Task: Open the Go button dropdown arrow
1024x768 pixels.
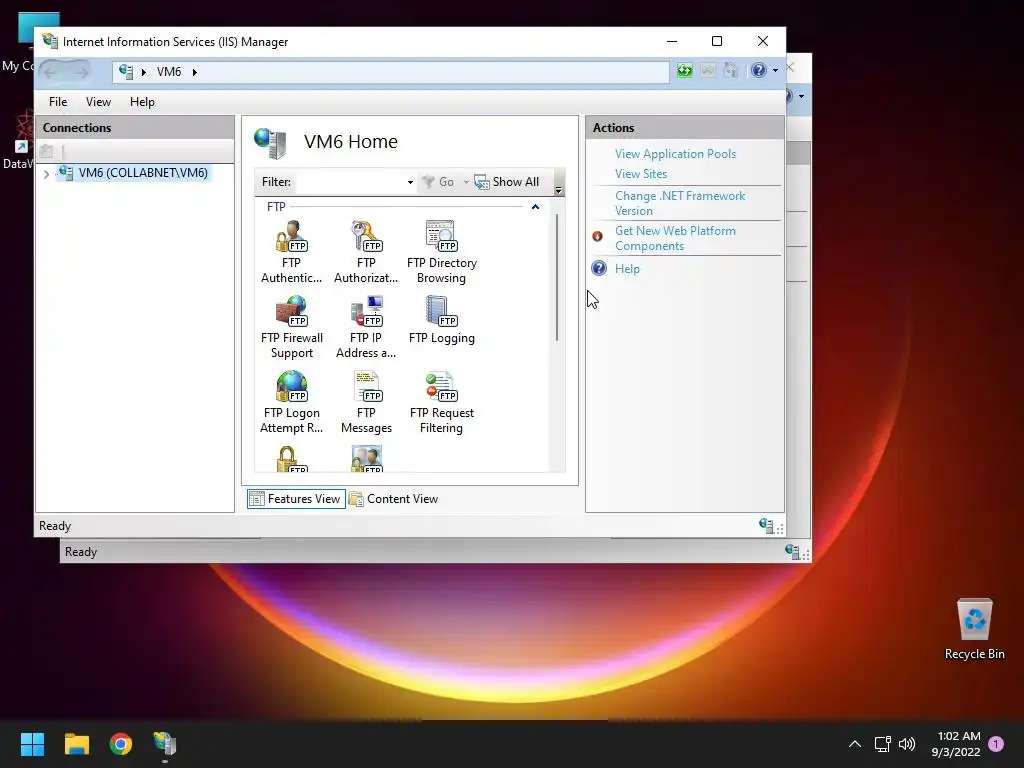Action: coord(466,182)
